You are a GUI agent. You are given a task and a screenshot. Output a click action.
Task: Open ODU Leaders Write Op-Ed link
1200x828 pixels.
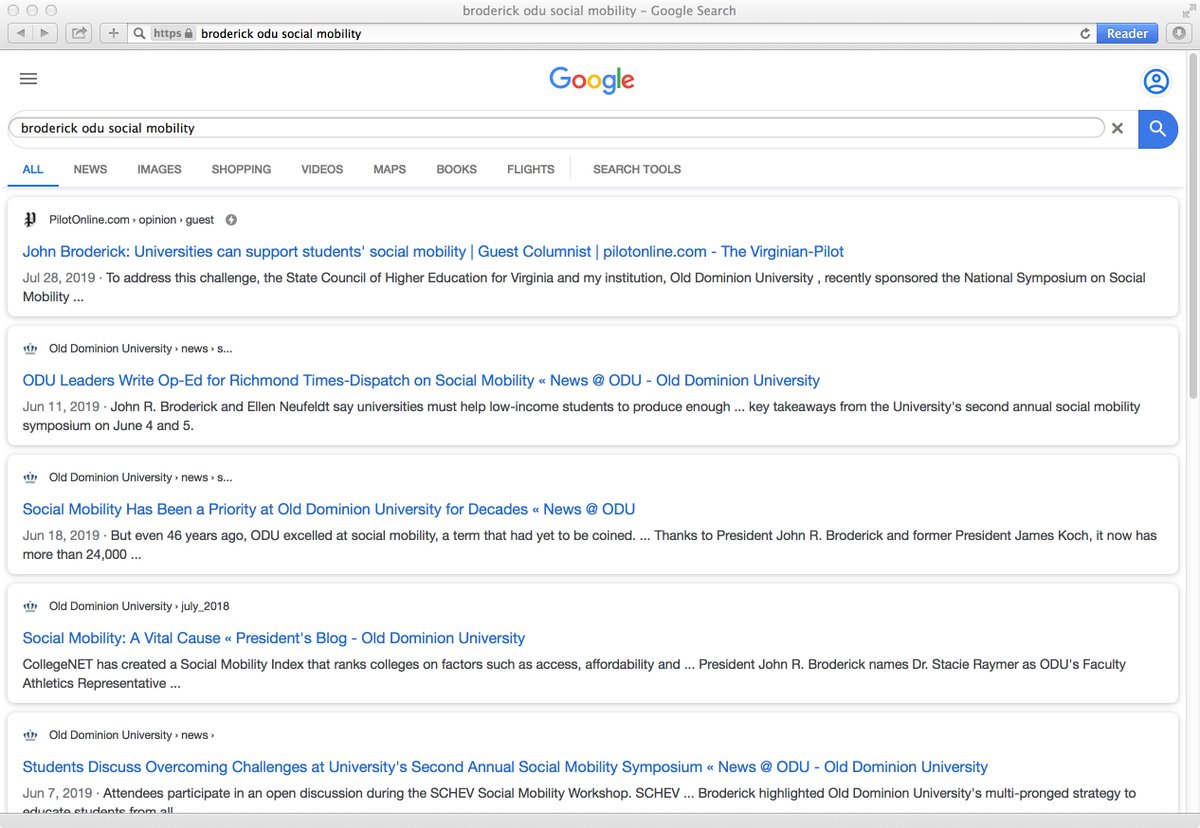[421, 381]
